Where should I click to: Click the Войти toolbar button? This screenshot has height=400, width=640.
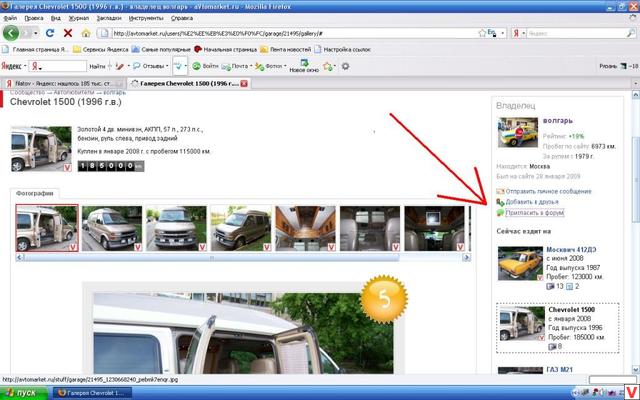pos(205,66)
